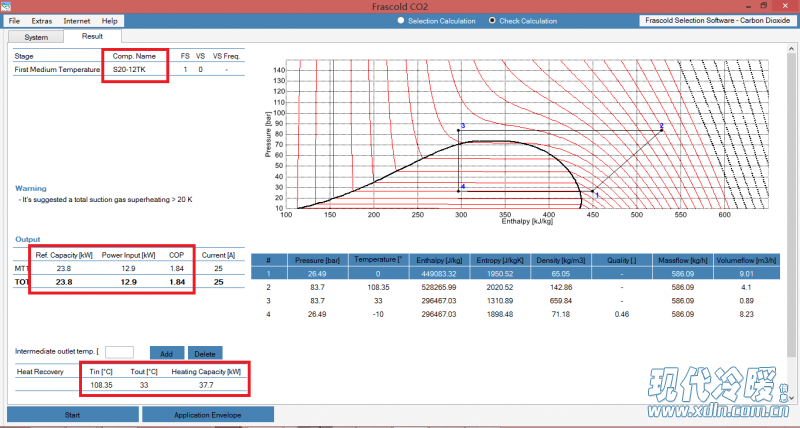This screenshot has width=800, height=428.
Task: Click the Quality column header
Action: tap(621, 260)
